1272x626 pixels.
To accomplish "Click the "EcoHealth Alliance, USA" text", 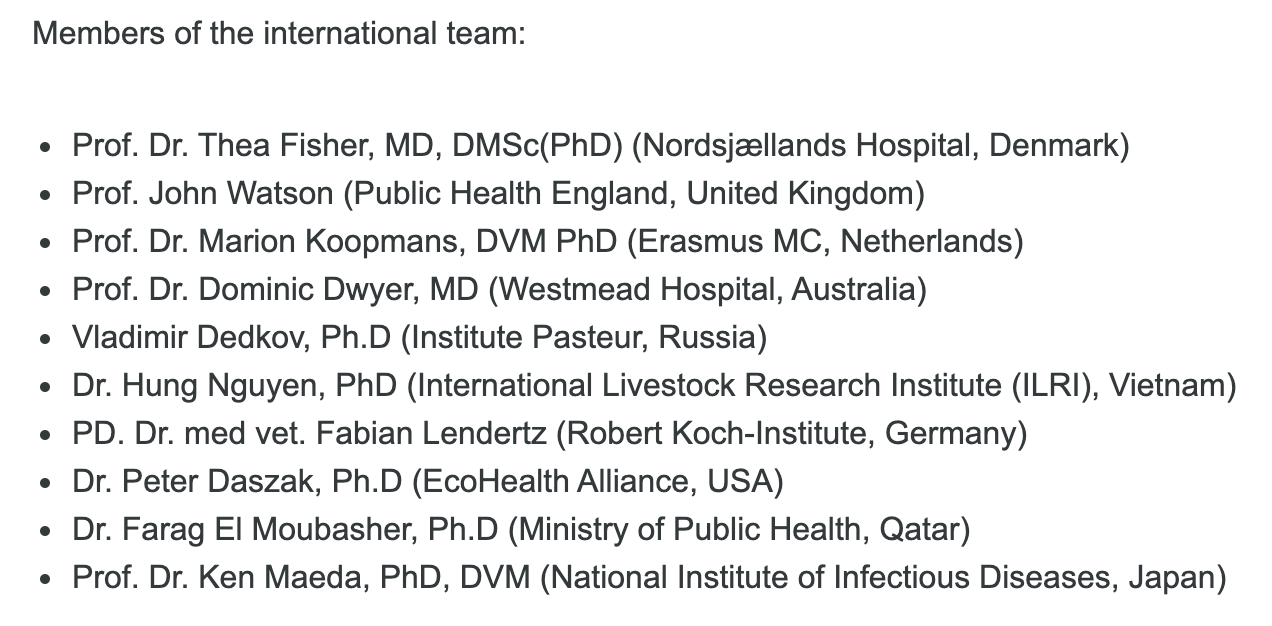I will pyautogui.click(x=597, y=482).
